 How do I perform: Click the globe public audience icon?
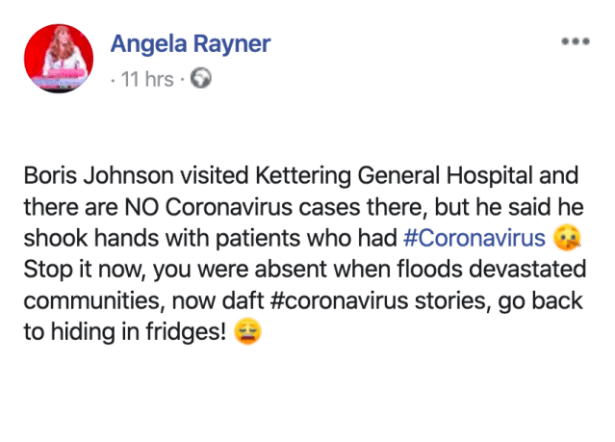(x=200, y=79)
